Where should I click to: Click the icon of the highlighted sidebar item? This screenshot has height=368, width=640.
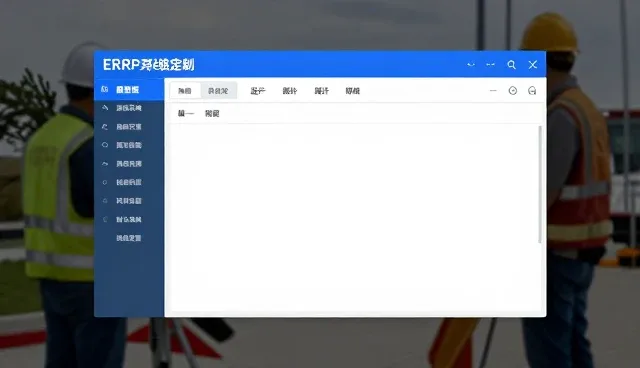click(104, 89)
